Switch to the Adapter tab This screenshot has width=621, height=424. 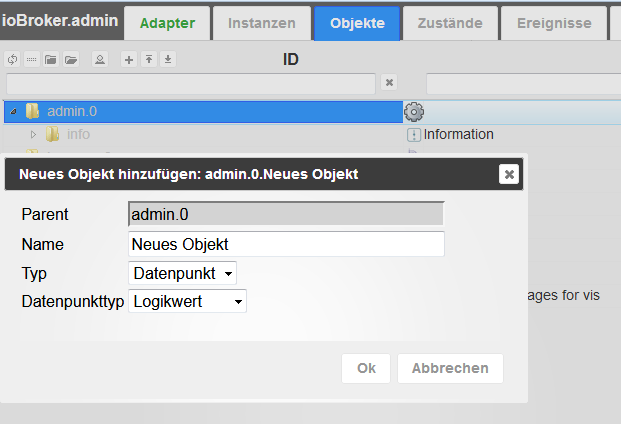[x=167, y=23]
